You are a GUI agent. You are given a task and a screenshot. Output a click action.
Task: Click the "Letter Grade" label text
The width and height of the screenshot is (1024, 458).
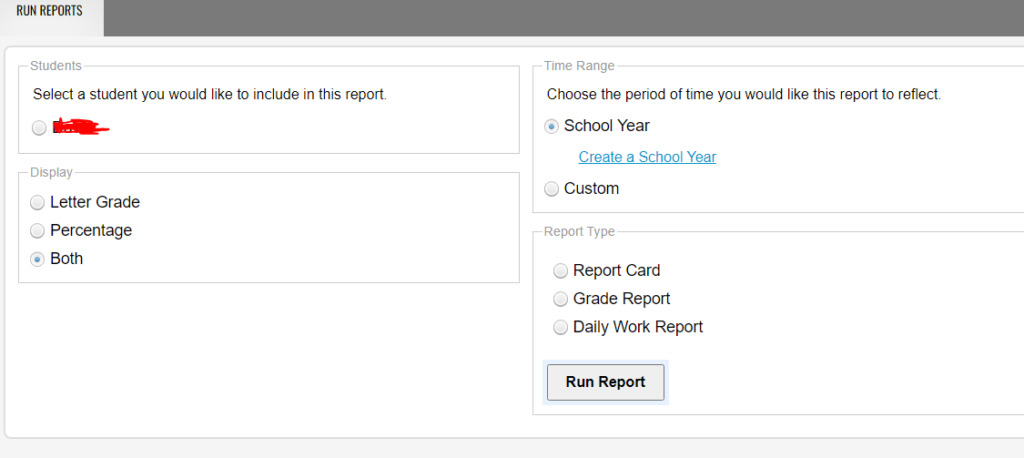(x=95, y=203)
